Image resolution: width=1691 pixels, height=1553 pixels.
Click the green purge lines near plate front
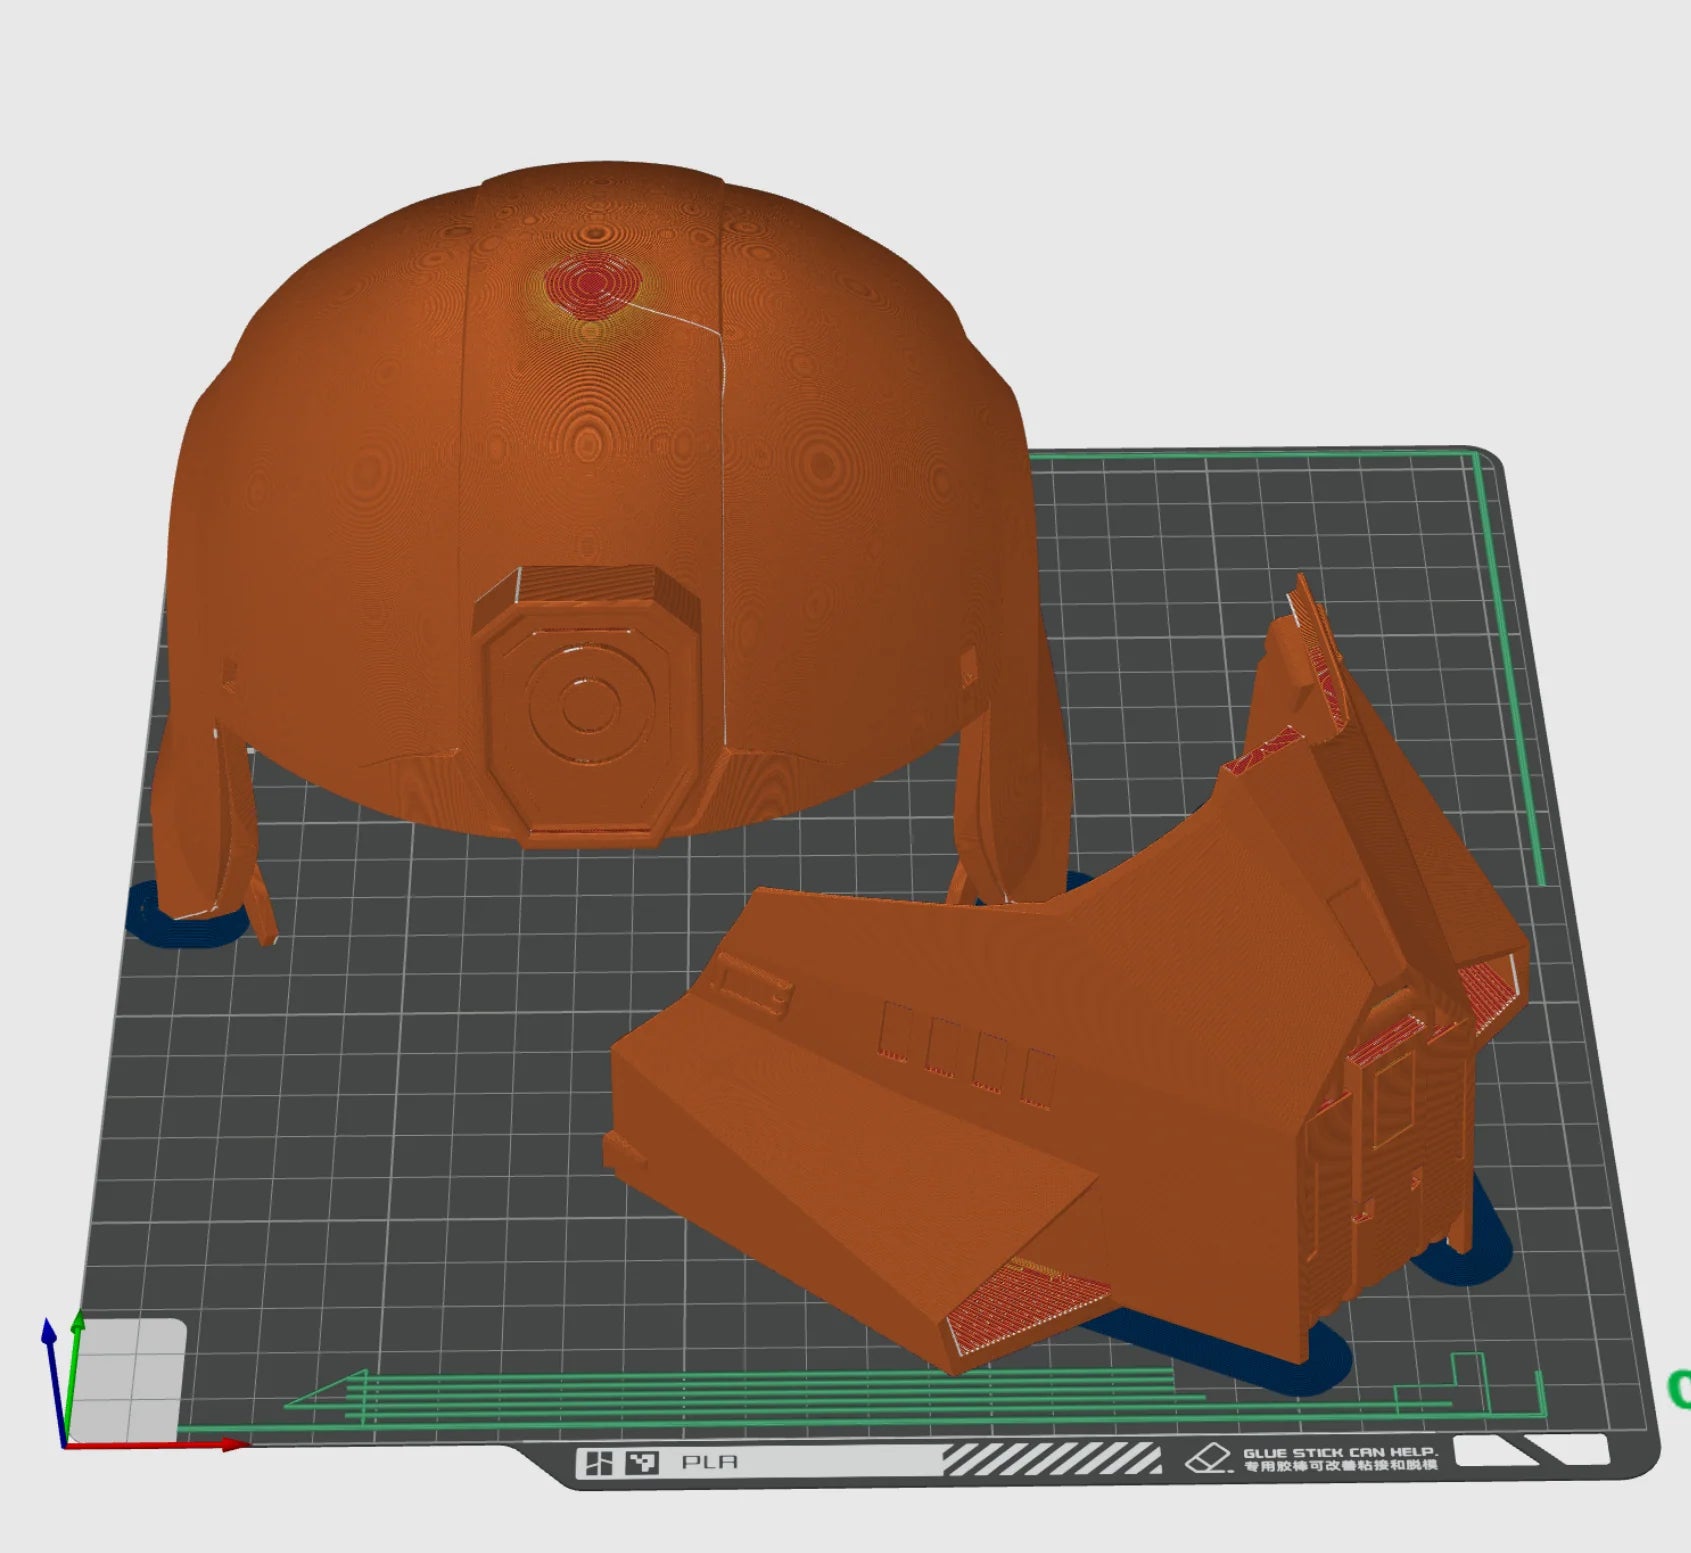tap(800, 1395)
